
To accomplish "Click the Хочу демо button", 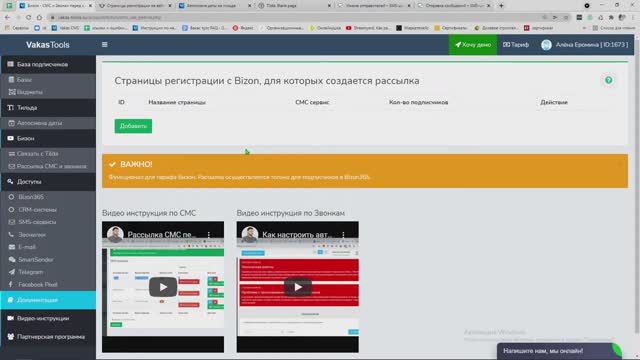I will (473, 44).
